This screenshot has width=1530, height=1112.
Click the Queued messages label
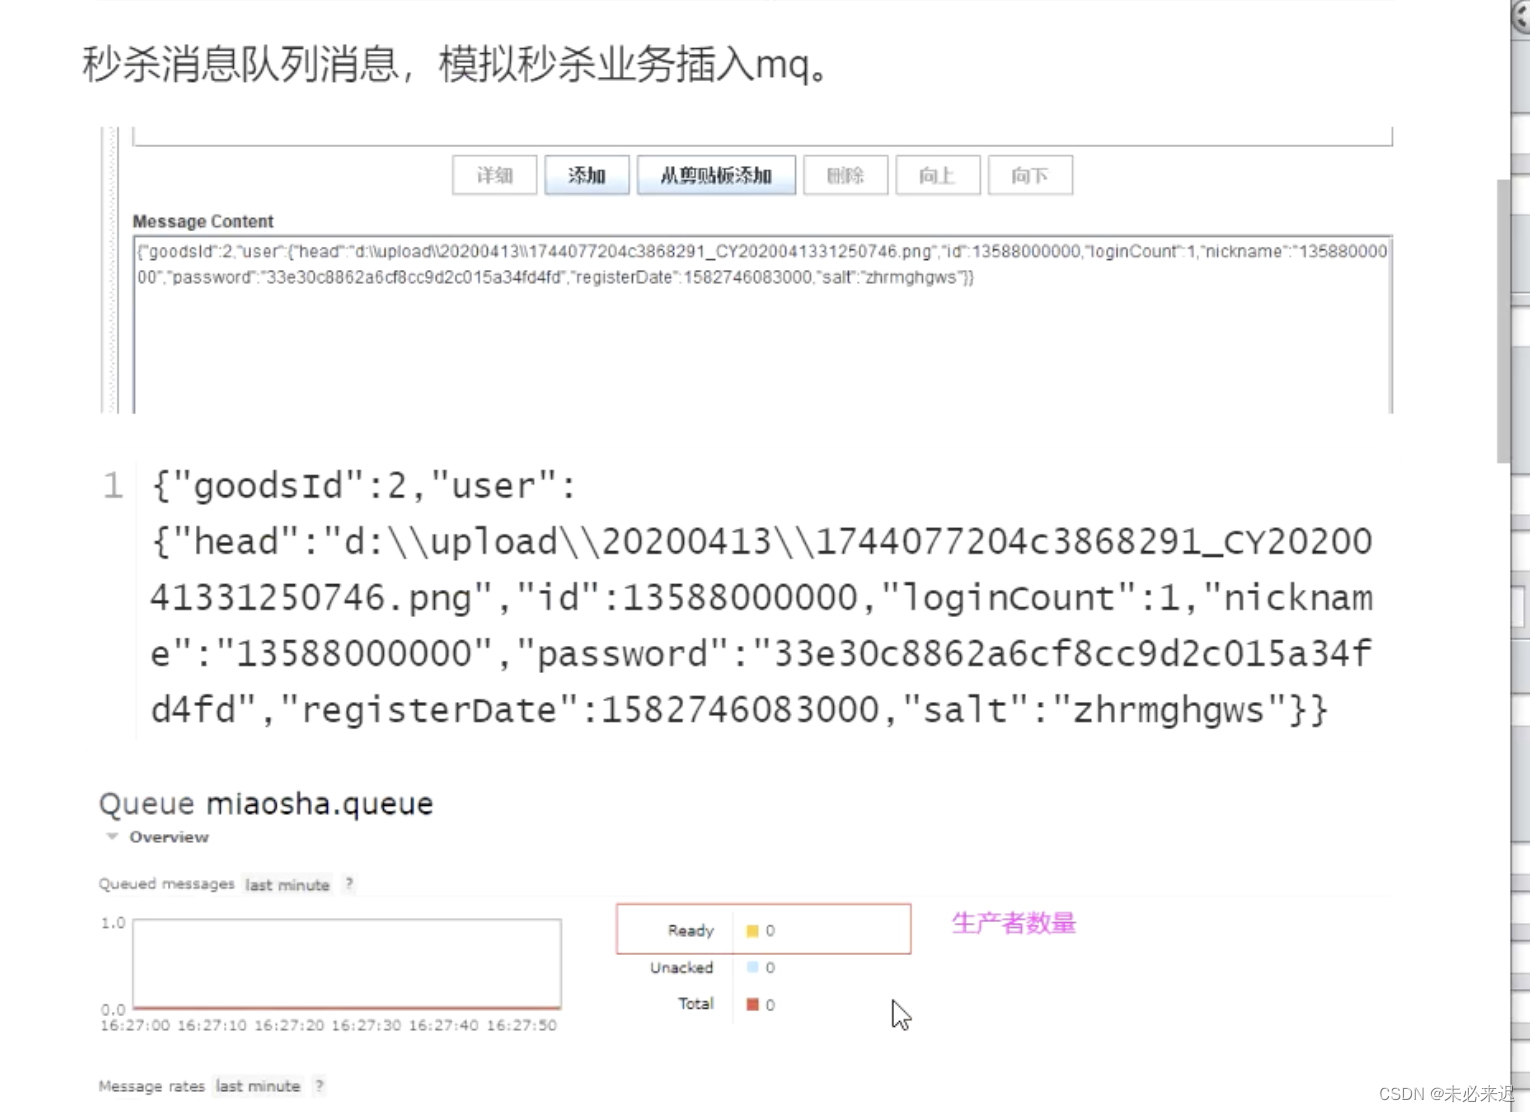166,884
